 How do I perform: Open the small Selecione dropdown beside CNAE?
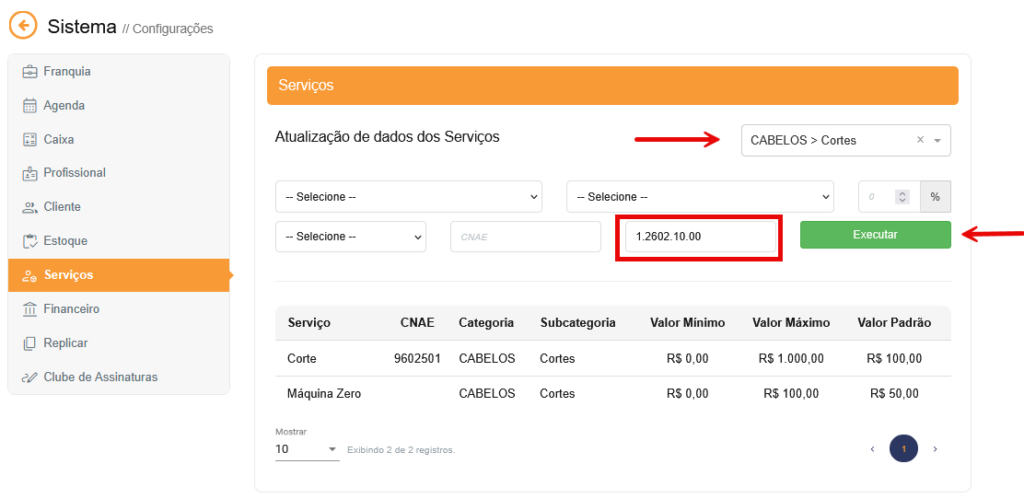351,236
